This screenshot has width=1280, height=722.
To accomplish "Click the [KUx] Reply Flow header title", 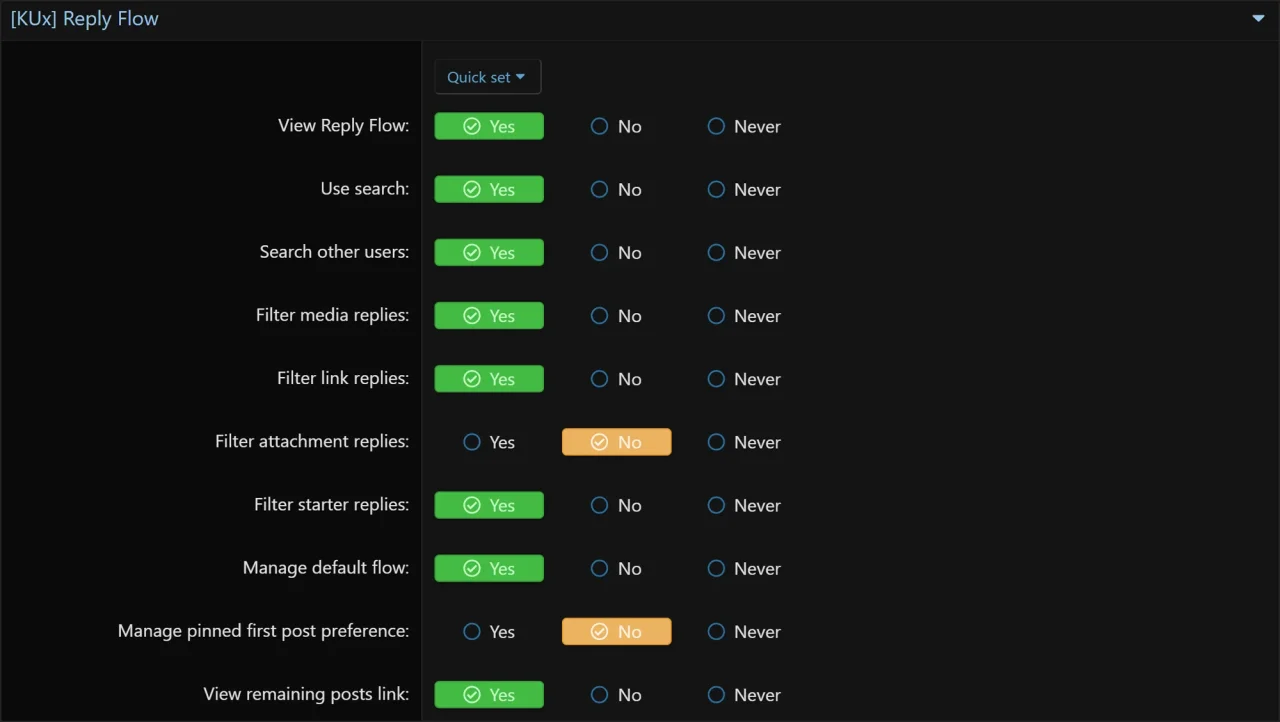I will pos(85,19).
